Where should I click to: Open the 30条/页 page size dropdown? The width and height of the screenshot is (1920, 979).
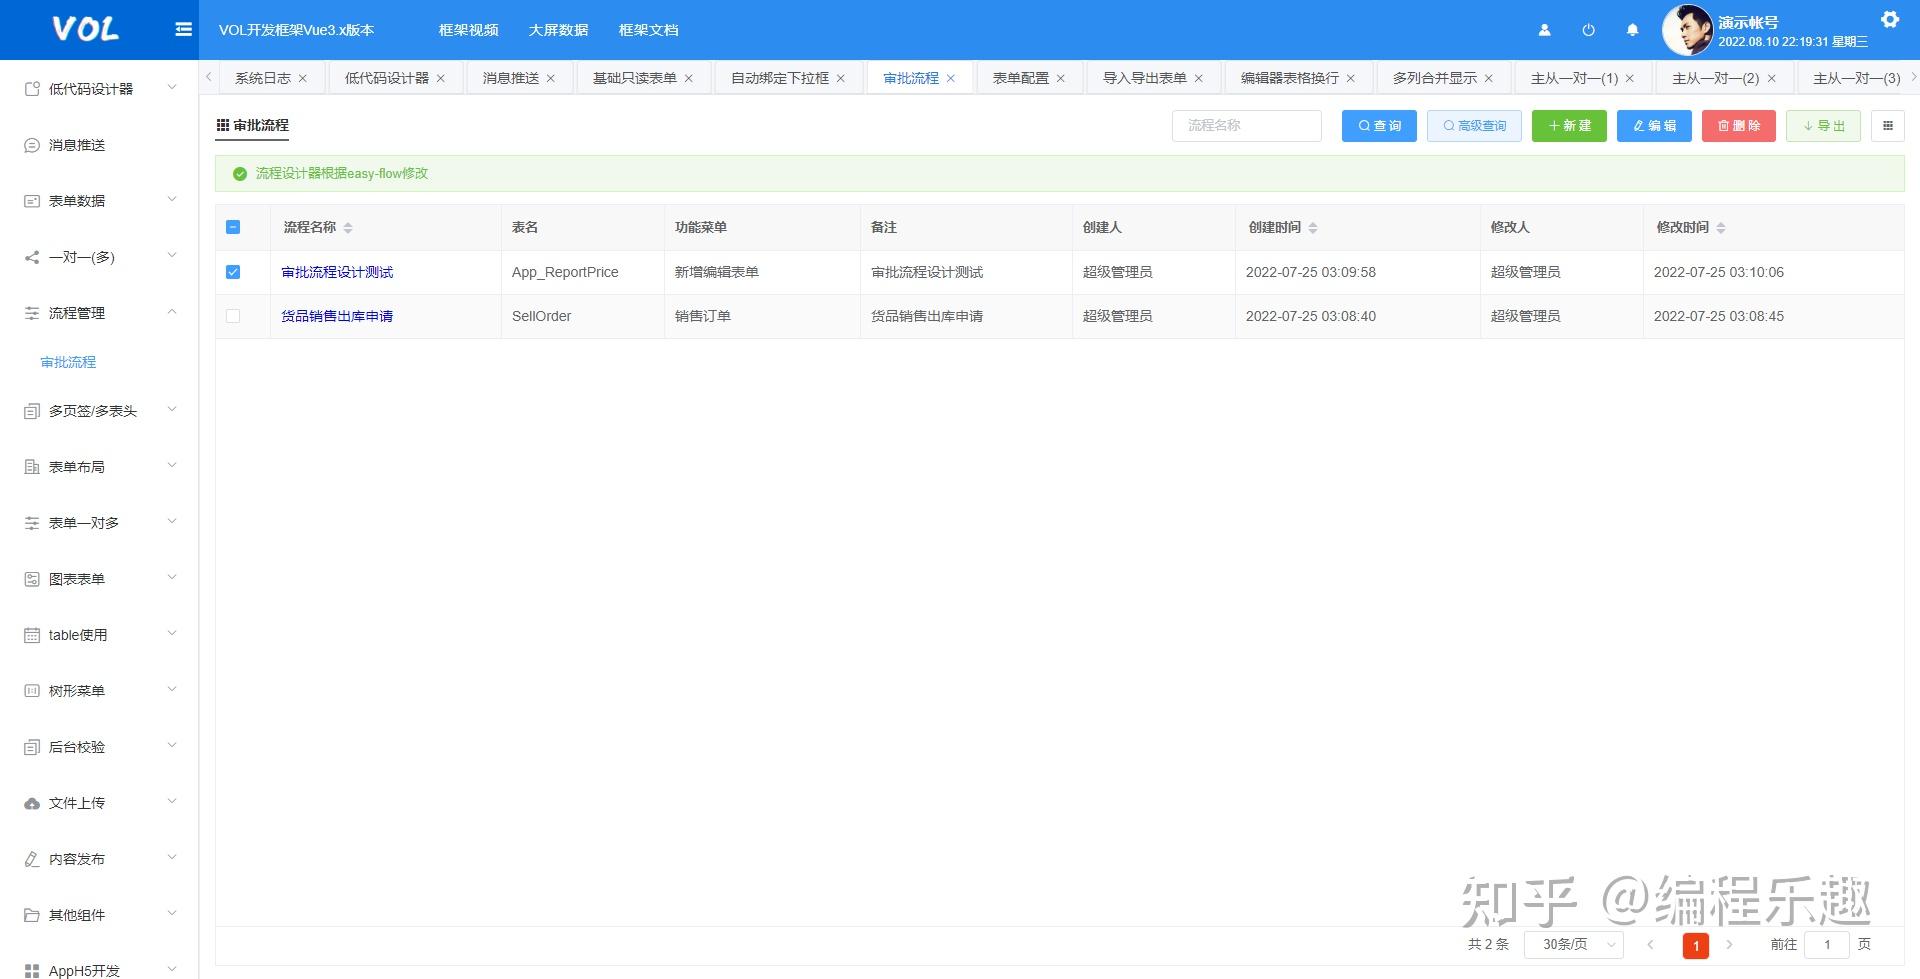click(x=1572, y=944)
